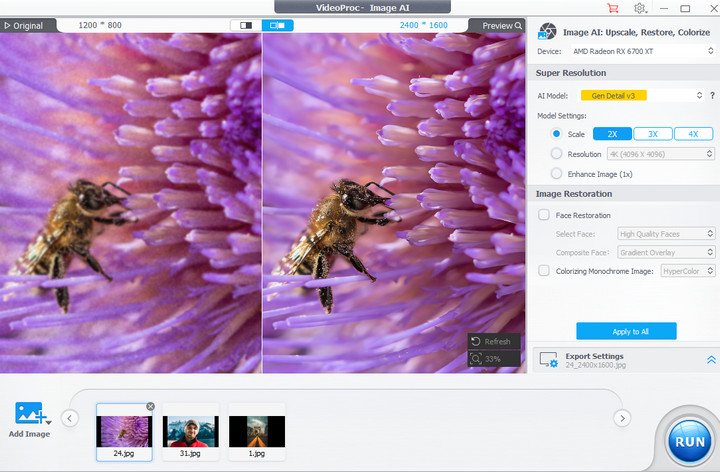Click the Original tab label
This screenshot has width=720, height=472.
[28, 26]
